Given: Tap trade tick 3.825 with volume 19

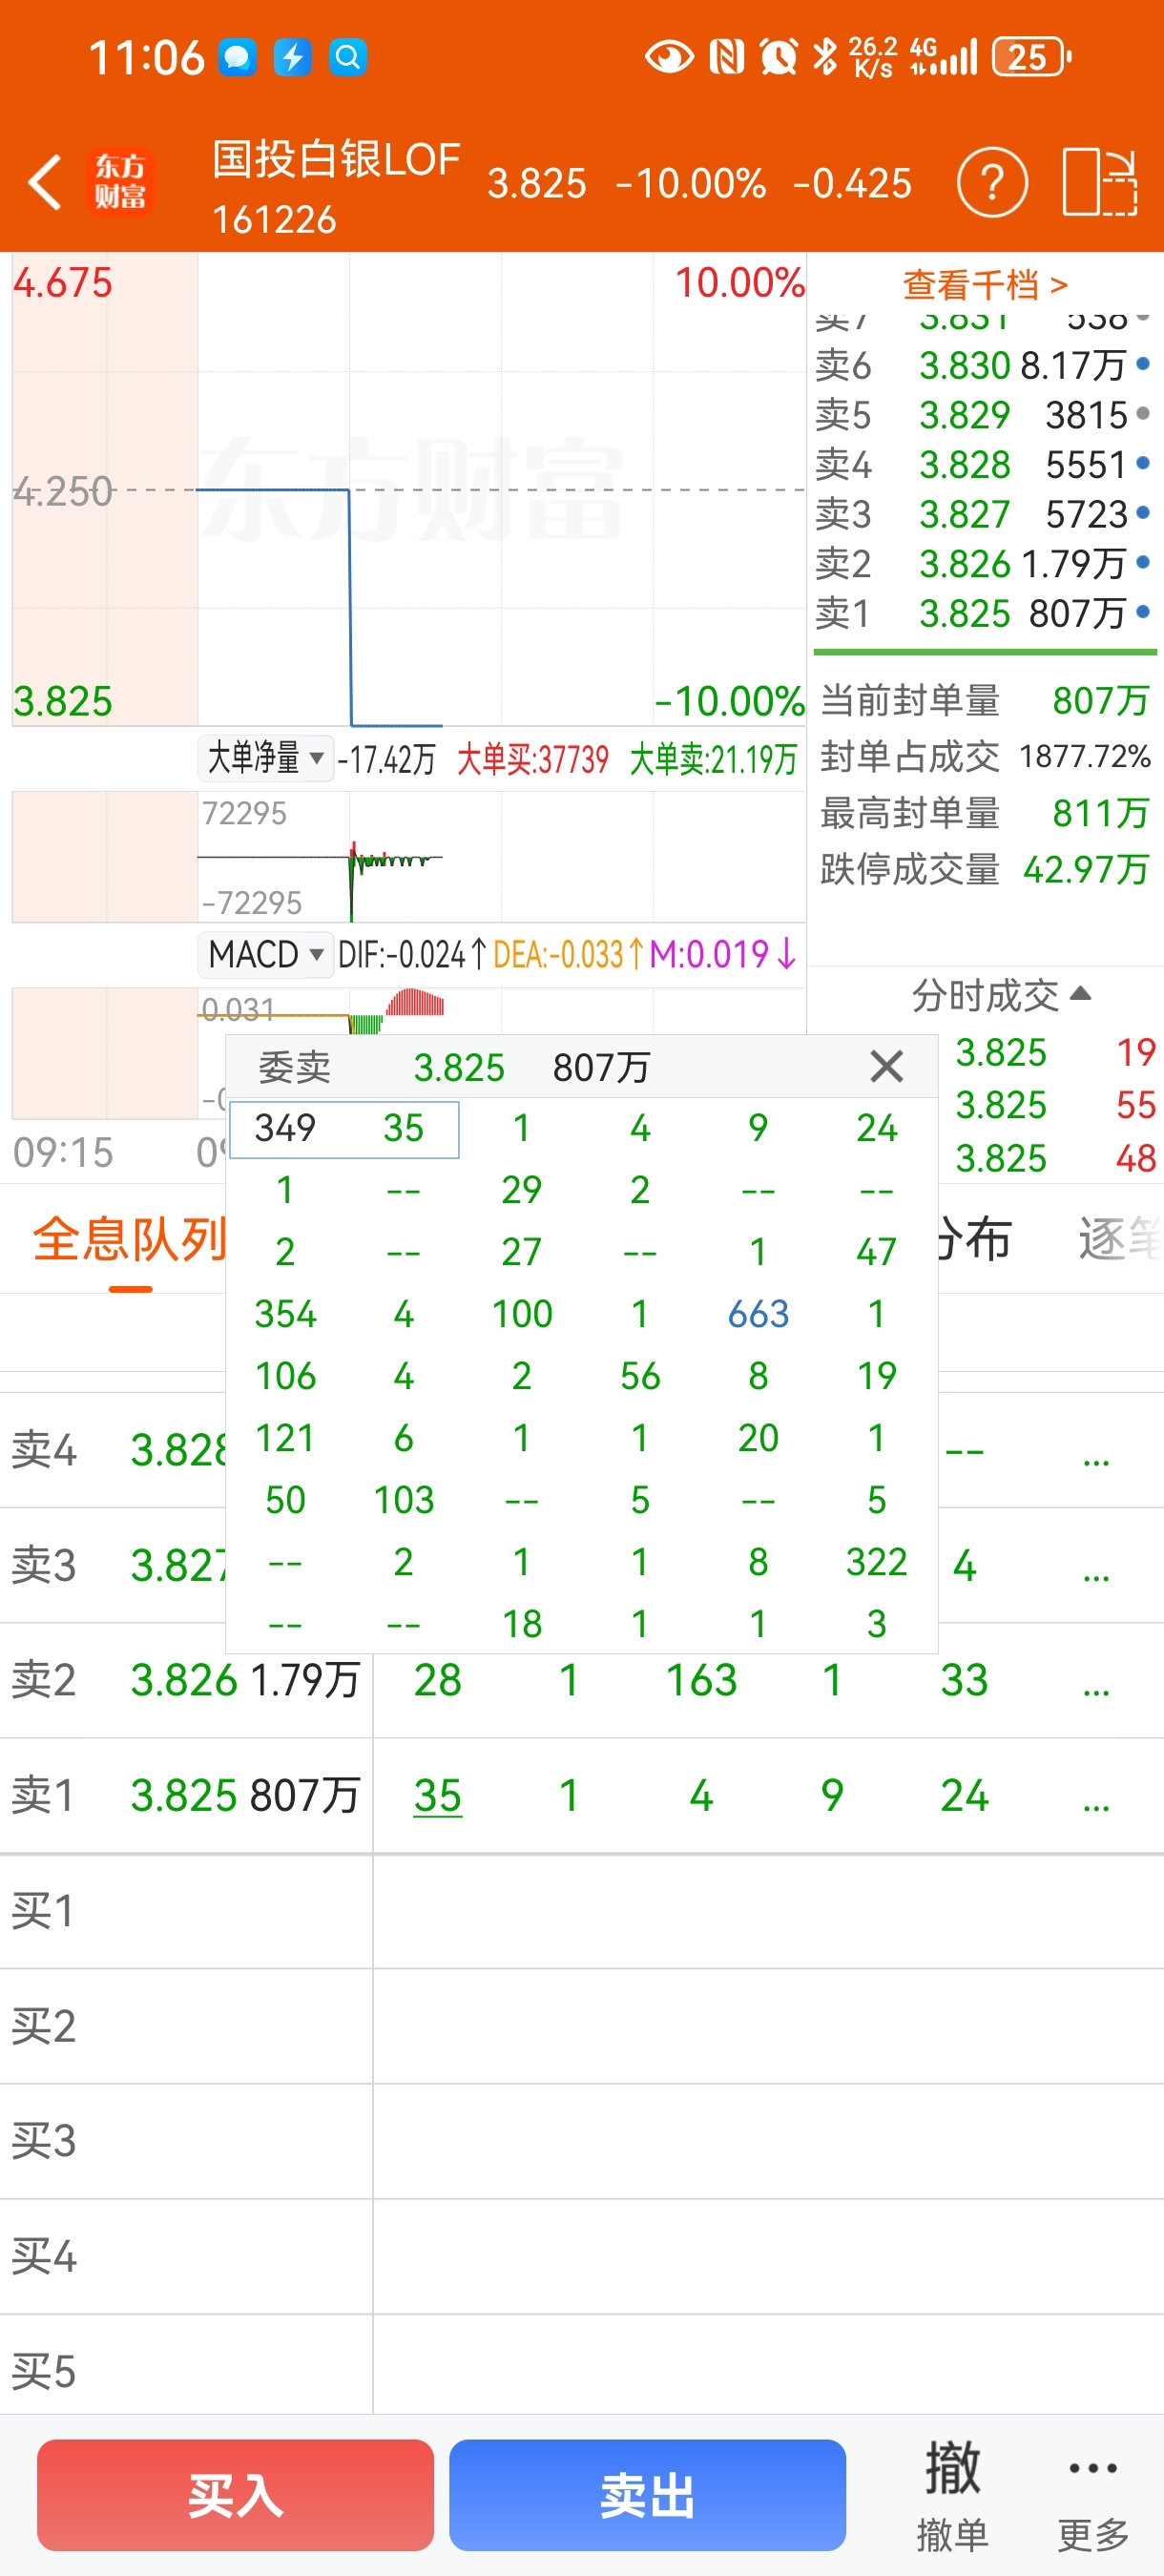Looking at the screenshot, I should point(1057,1053).
